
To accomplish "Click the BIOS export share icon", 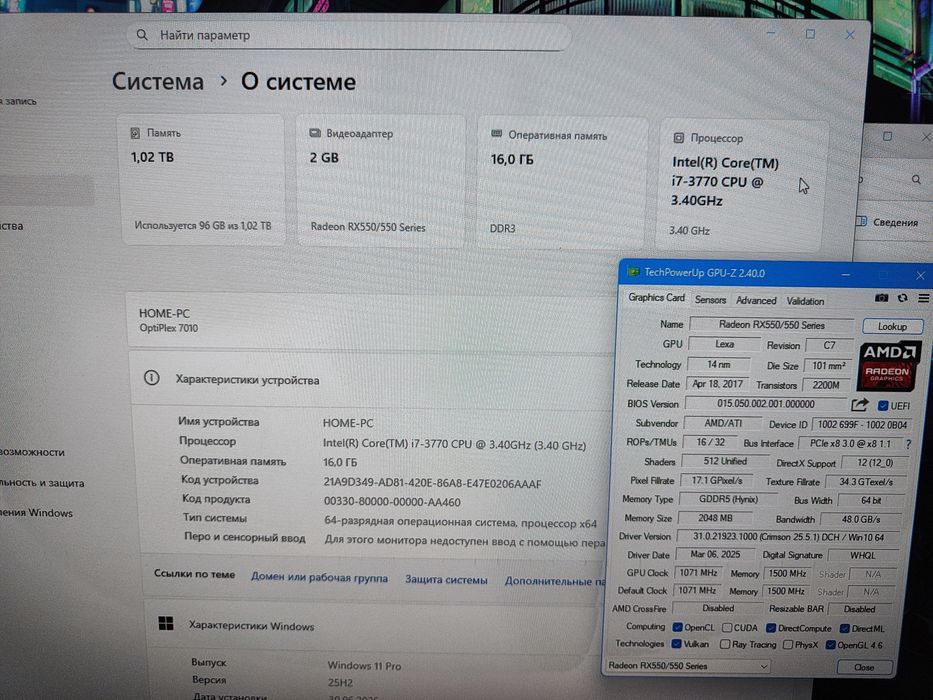I will click(860, 405).
